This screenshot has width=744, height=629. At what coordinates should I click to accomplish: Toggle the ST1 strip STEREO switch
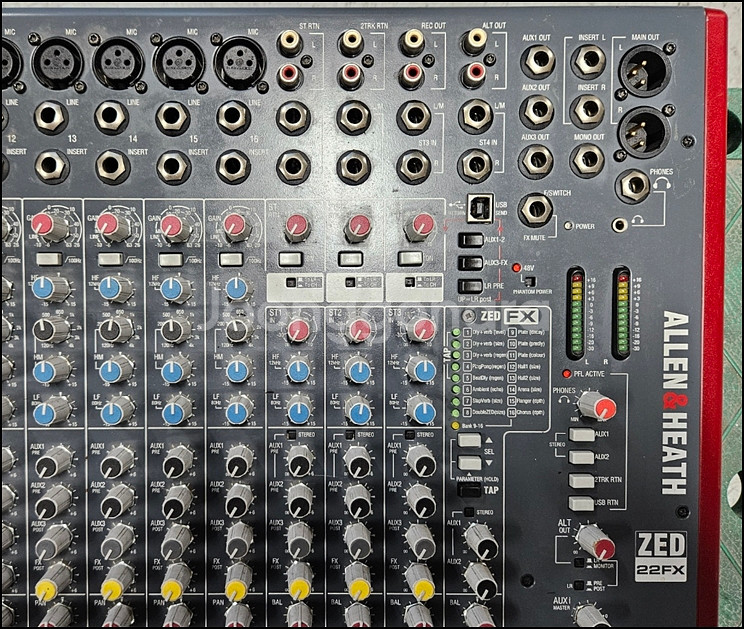click(x=291, y=435)
